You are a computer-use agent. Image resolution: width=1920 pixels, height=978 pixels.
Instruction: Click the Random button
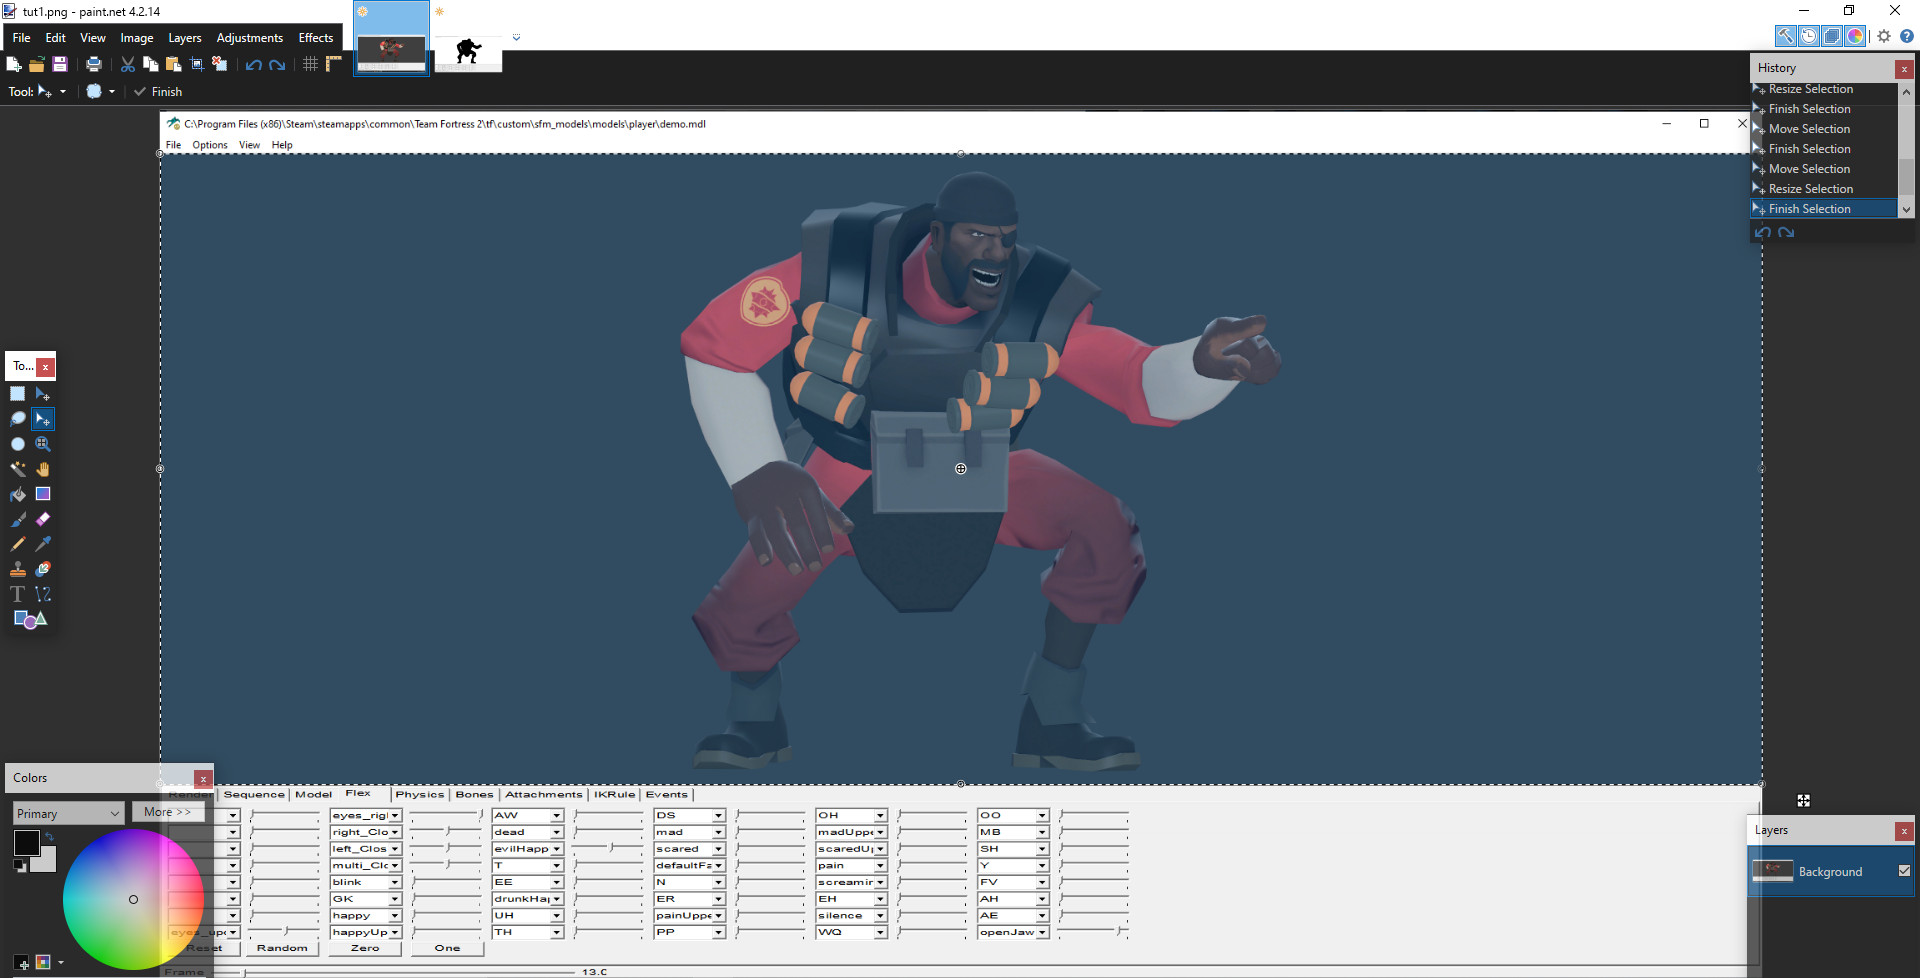pyautogui.click(x=282, y=948)
